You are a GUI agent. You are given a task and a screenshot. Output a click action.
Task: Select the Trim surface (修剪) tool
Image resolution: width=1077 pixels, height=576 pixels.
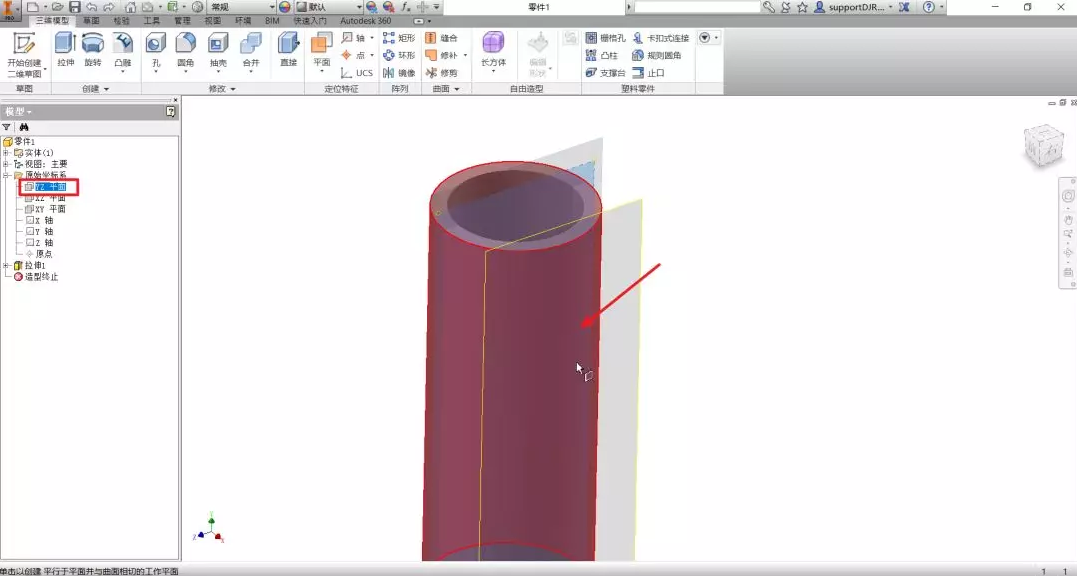441,73
